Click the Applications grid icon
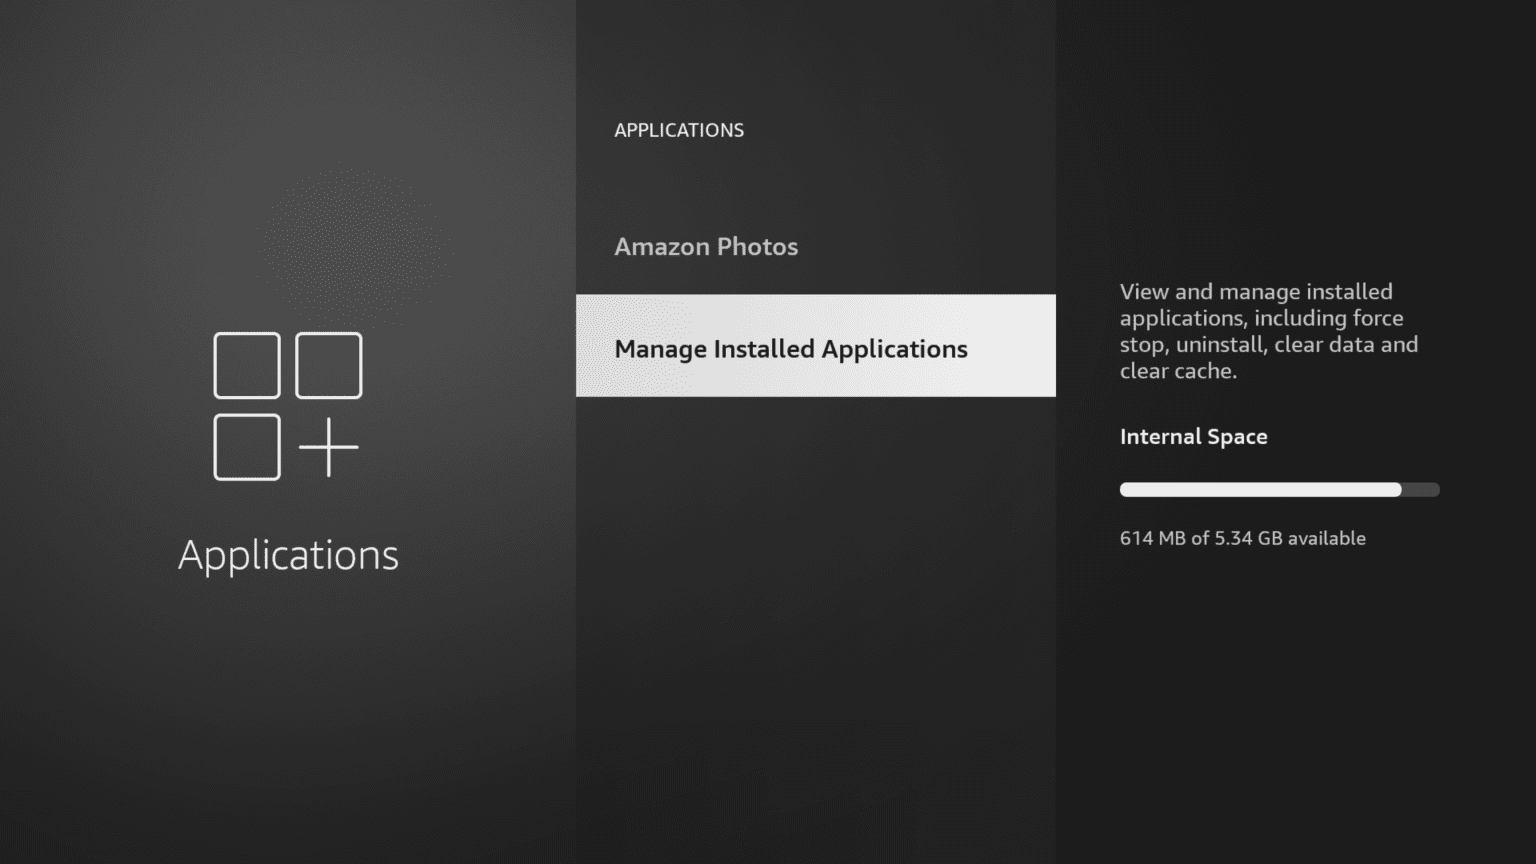The image size is (1536, 864). [288, 404]
